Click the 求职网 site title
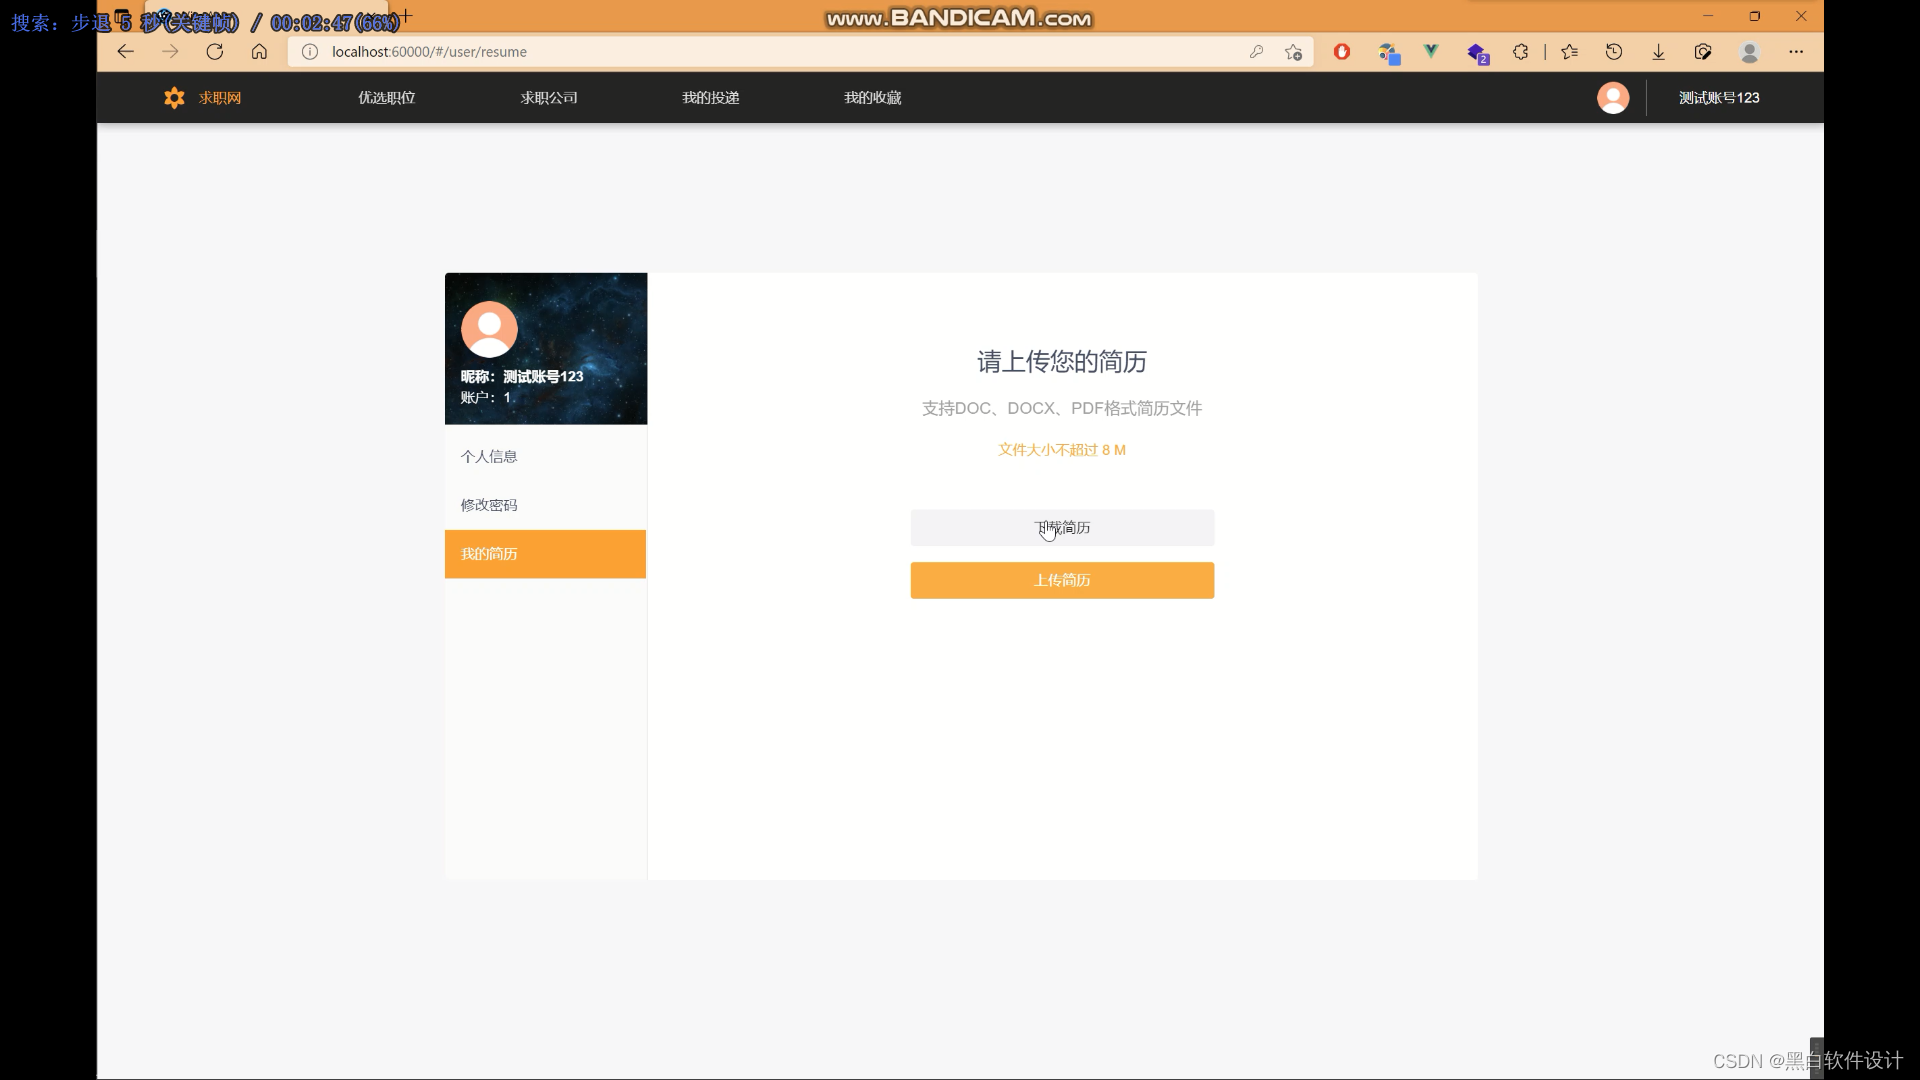Viewport: 1920px width, 1080px height. pos(220,98)
